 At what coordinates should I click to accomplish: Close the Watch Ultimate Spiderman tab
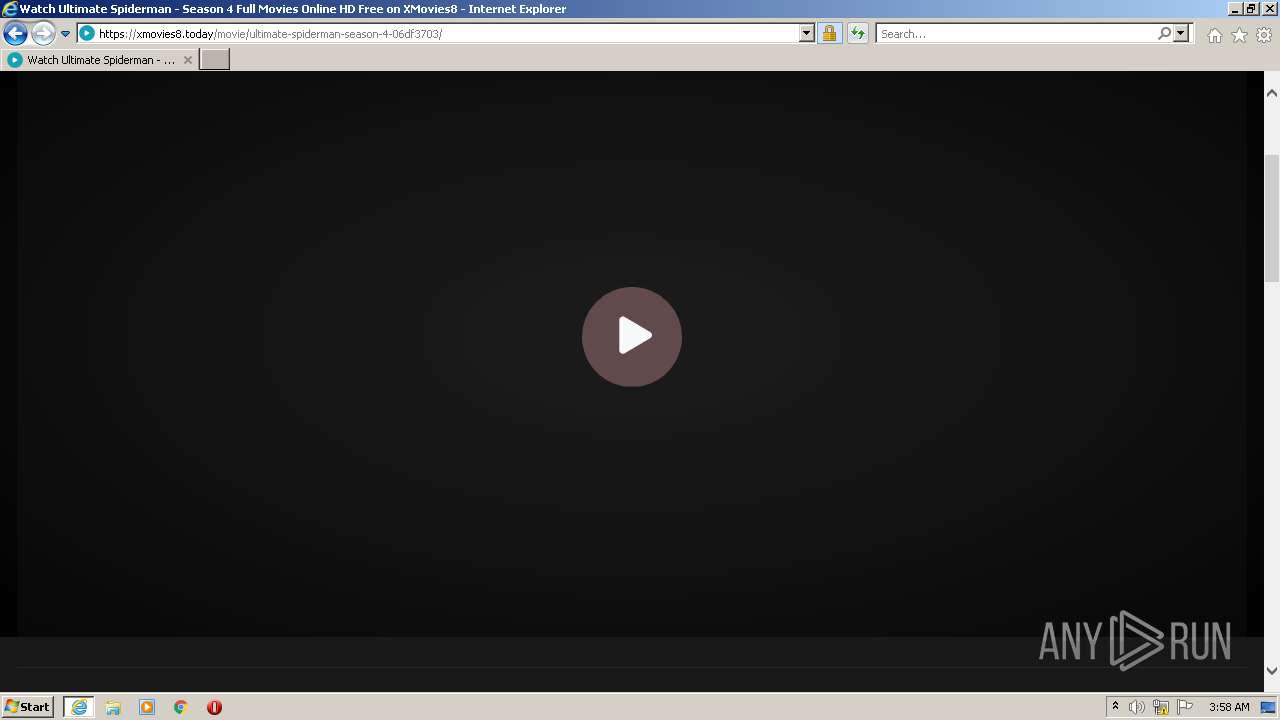187,60
